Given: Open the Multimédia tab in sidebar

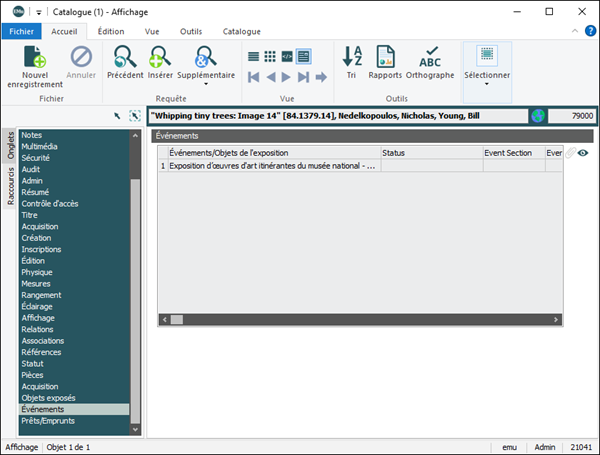Looking at the screenshot, I should click(x=41, y=146).
